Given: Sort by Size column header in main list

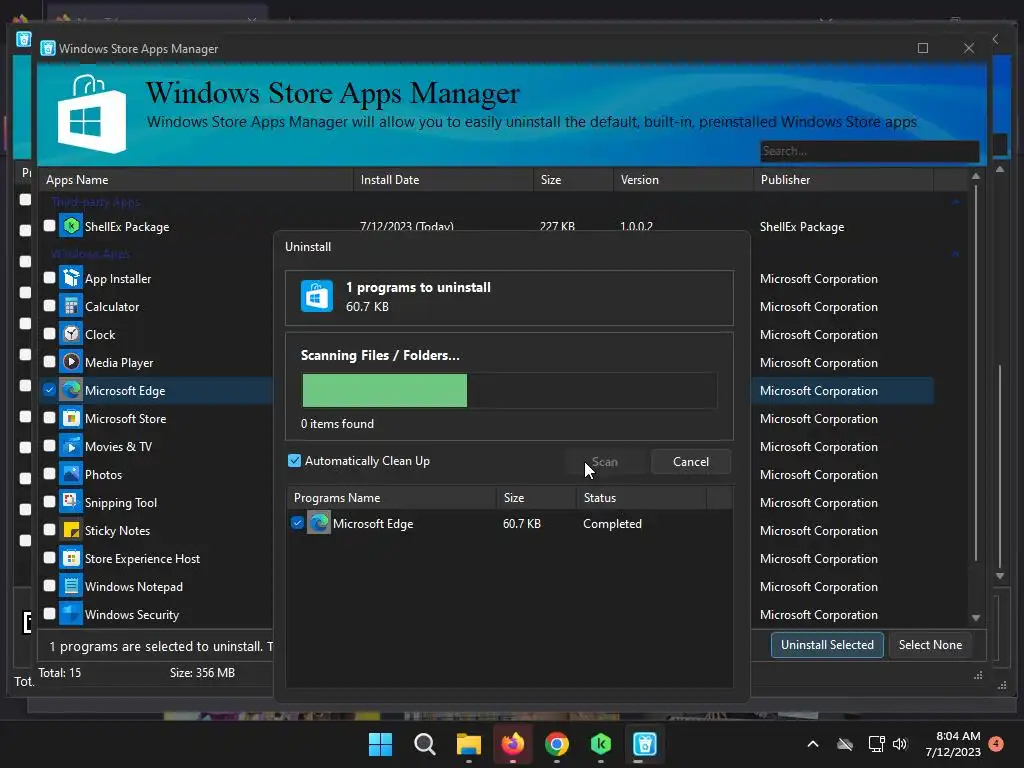Looking at the screenshot, I should pos(573,180).
